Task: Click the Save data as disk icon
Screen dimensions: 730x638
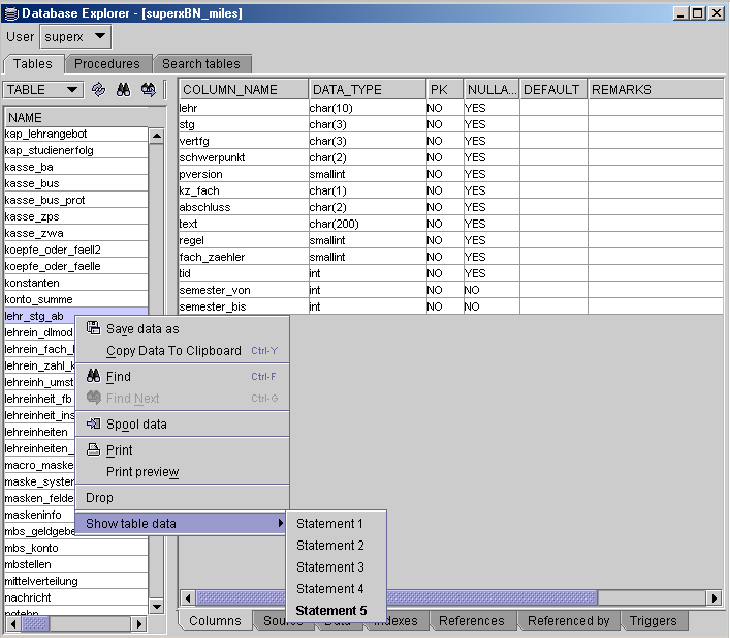Action: (x=94, y=328)
